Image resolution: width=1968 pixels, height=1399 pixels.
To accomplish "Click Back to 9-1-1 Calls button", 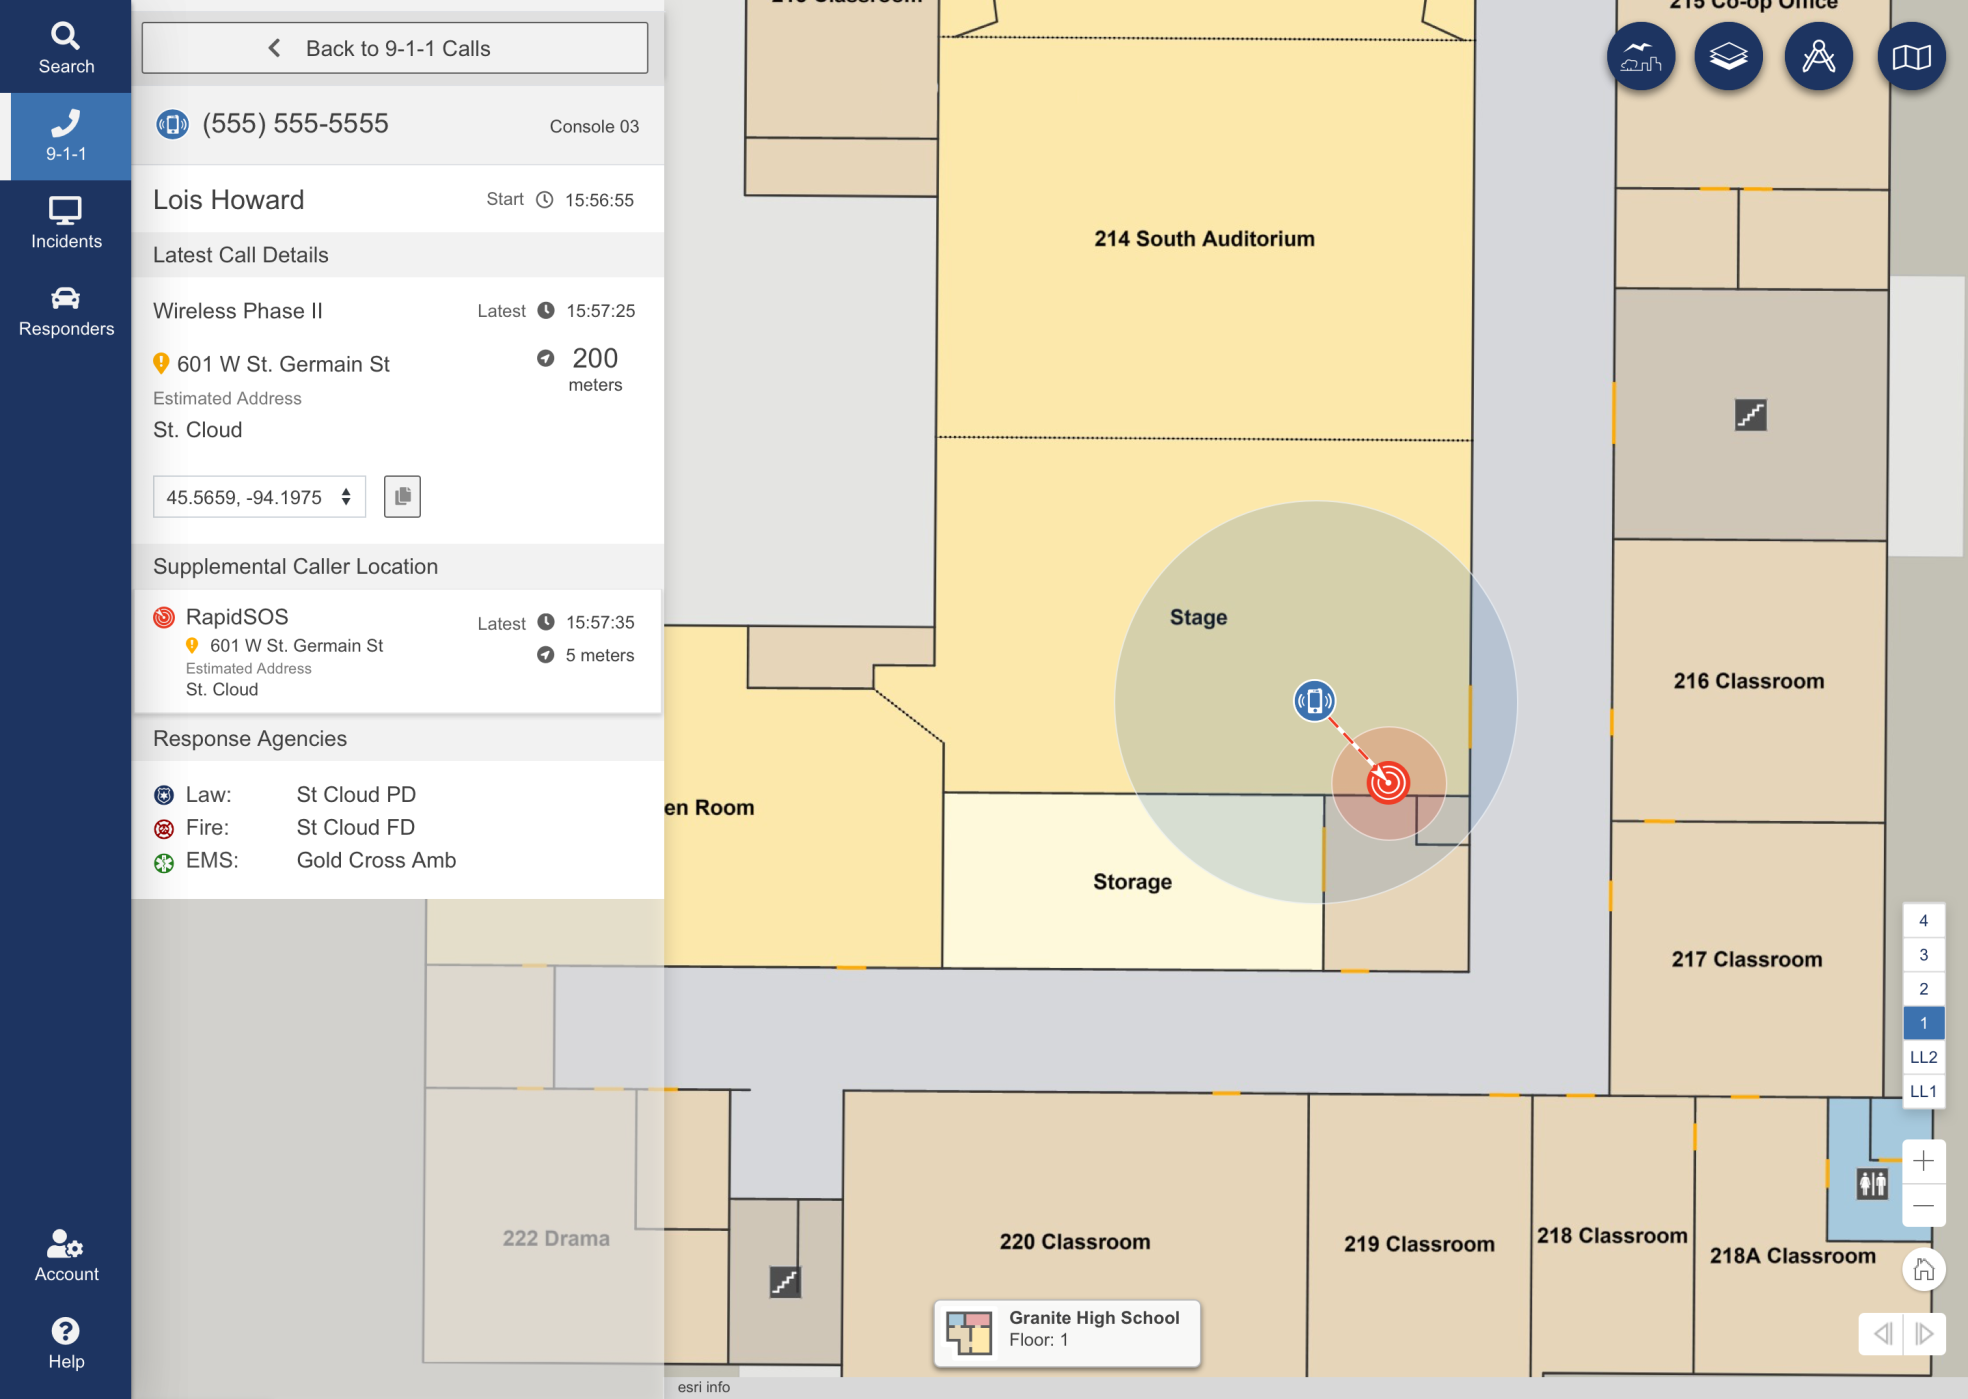I will (395, 48).
